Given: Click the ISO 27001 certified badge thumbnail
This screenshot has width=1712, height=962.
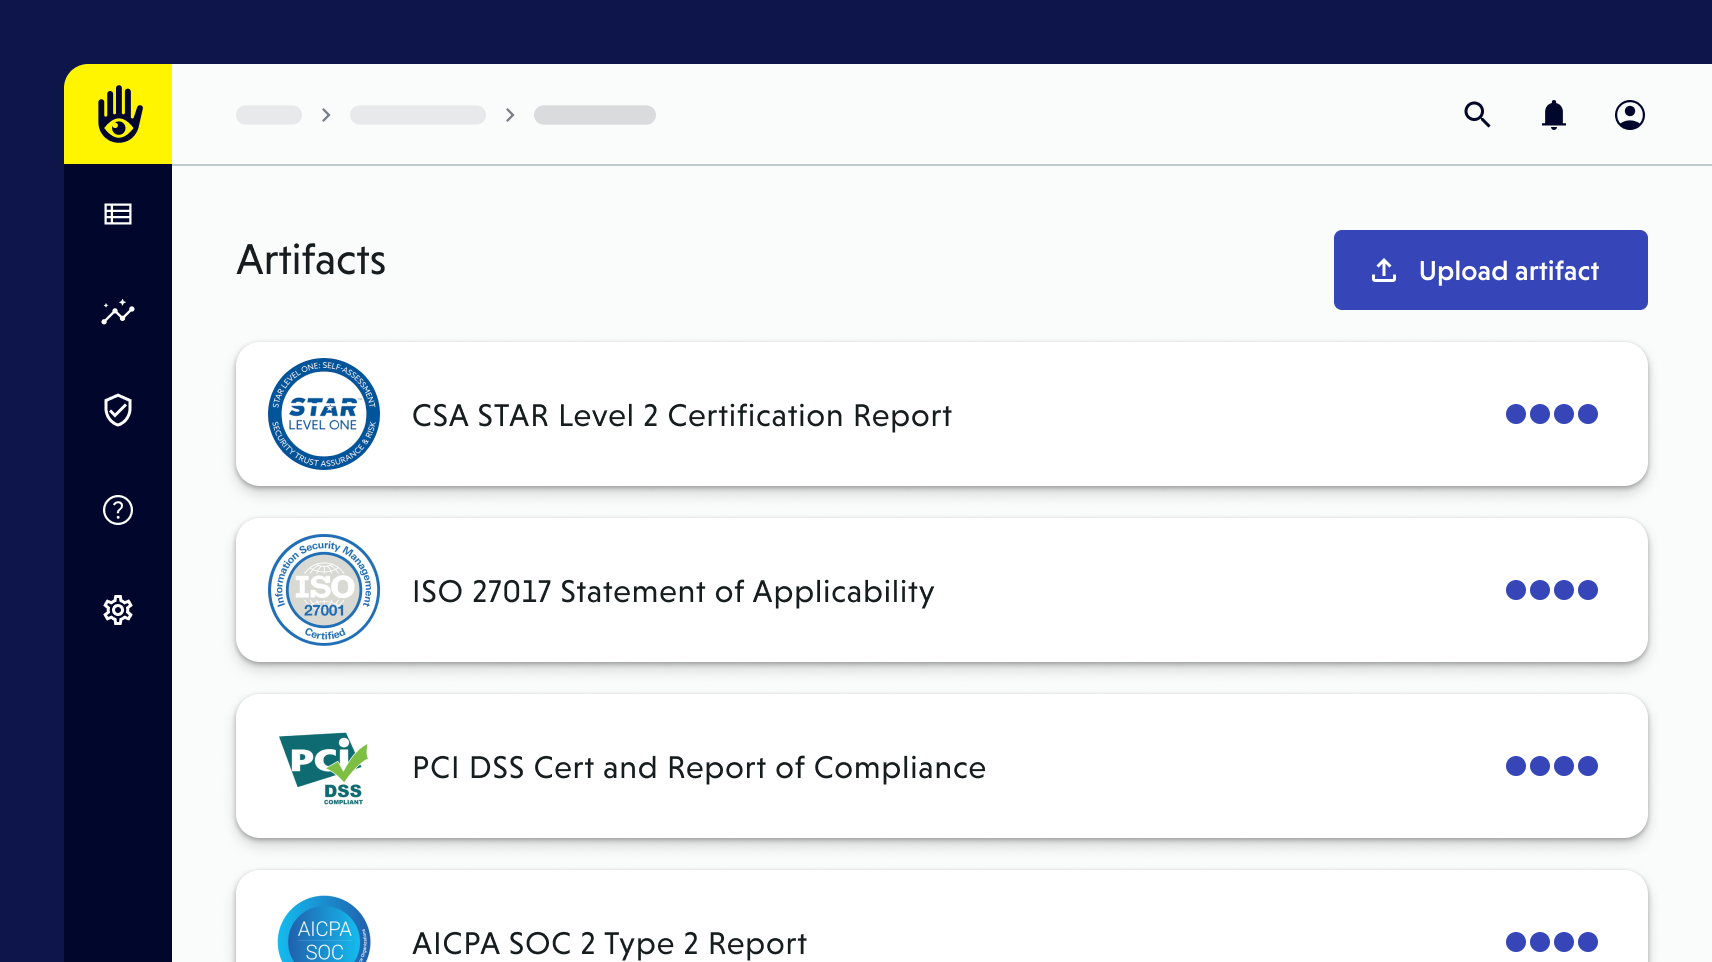Looking at the screenshot, I should click(324, 590).
